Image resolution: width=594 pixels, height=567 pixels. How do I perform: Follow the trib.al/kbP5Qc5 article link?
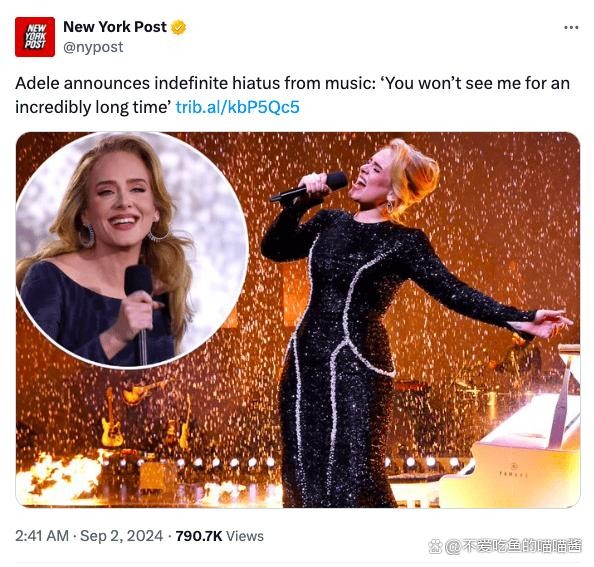238,107
